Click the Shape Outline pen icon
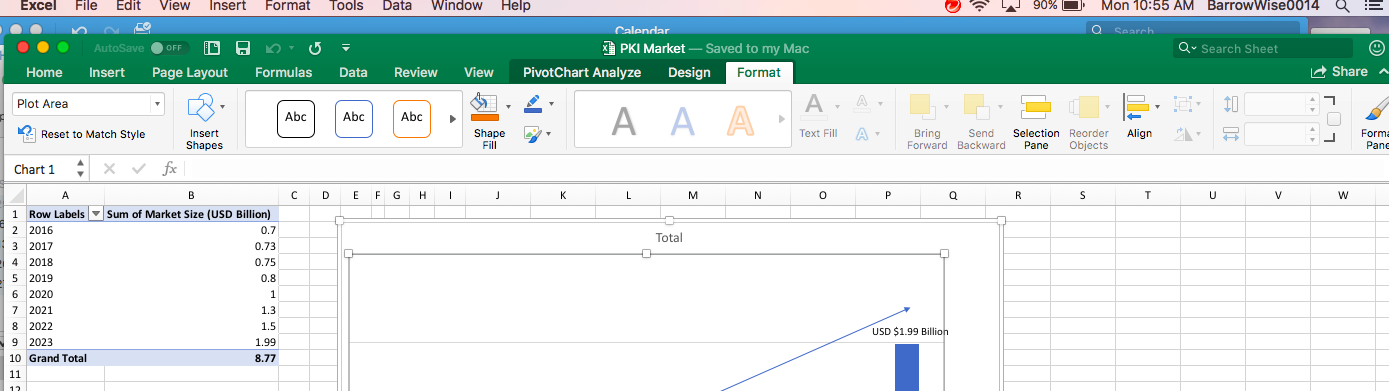1389x391 pixels. point(533,103)
